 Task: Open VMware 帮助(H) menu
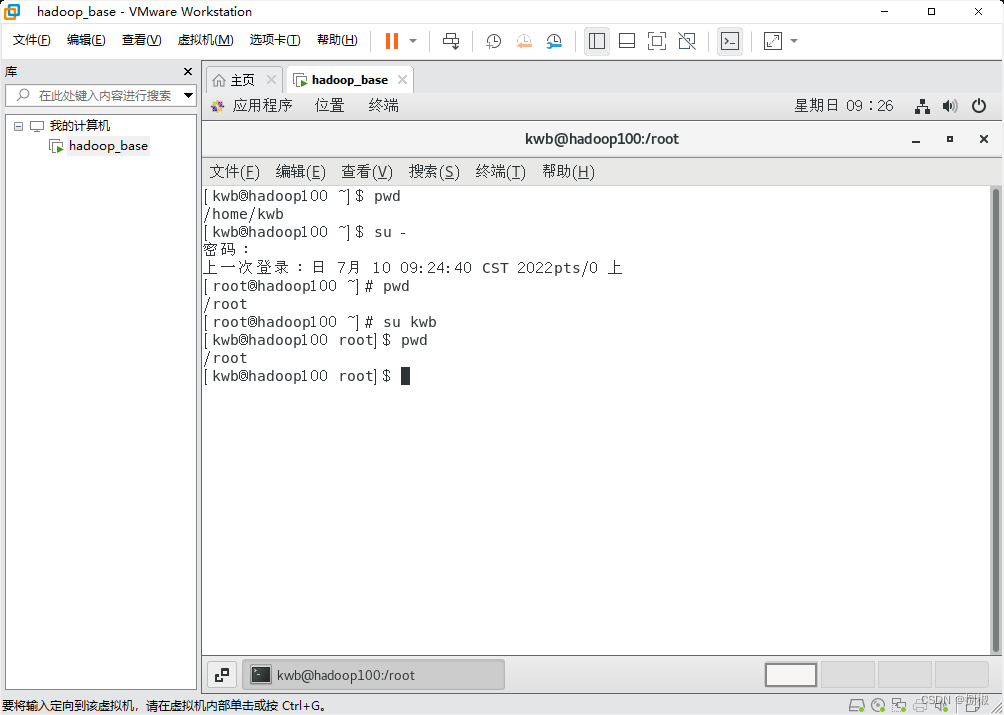click(337, 40)
